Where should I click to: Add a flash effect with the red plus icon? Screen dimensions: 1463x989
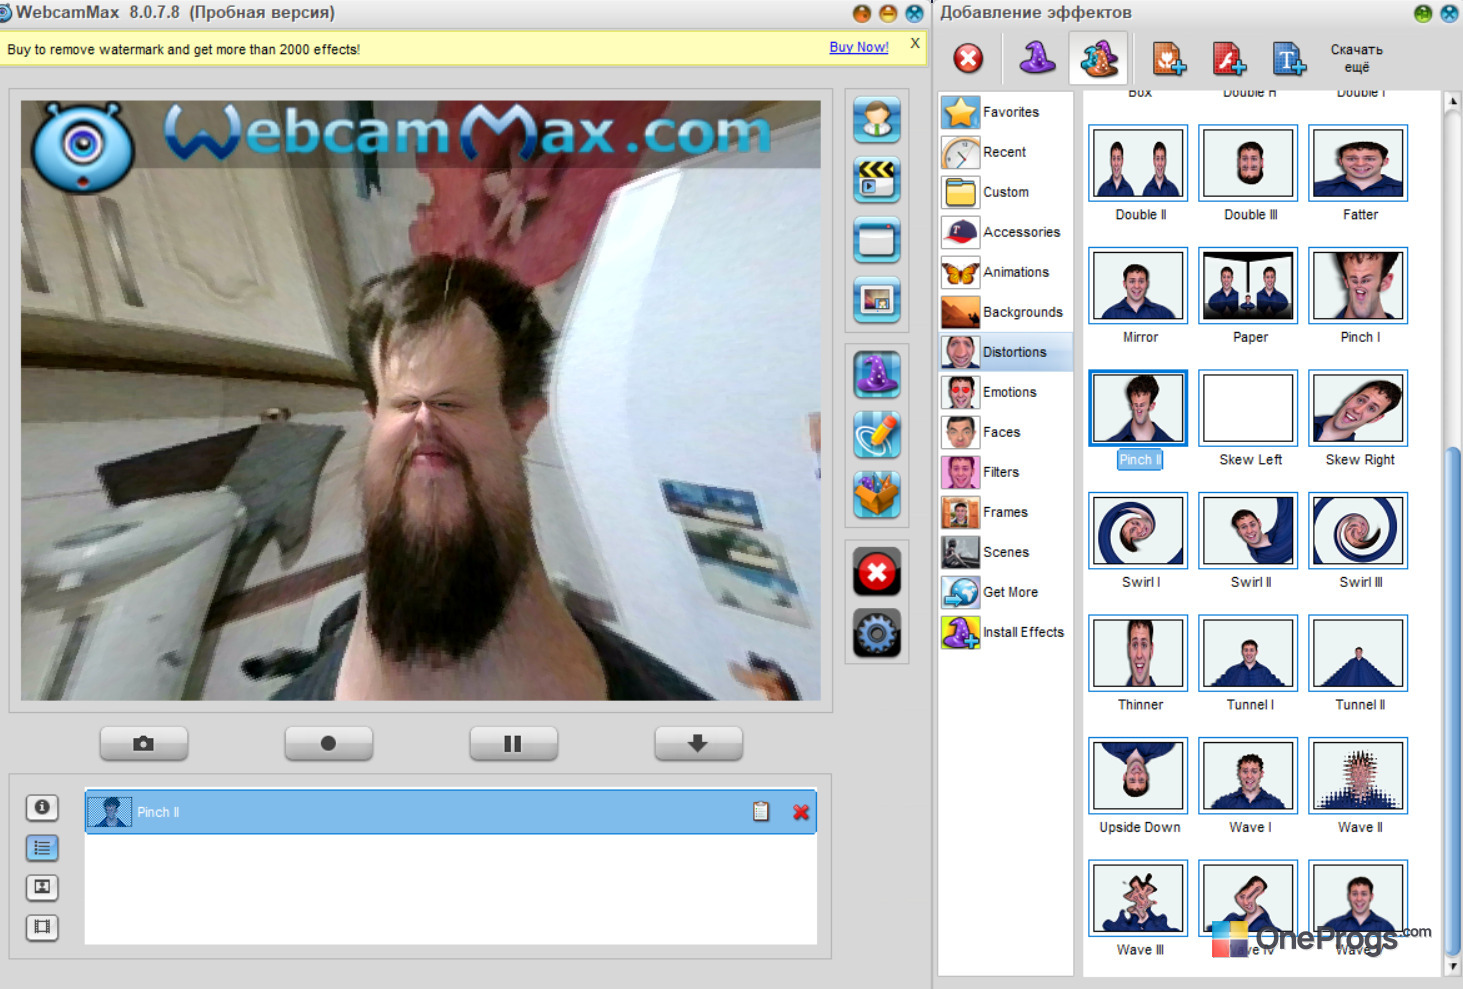[1229, 59]
